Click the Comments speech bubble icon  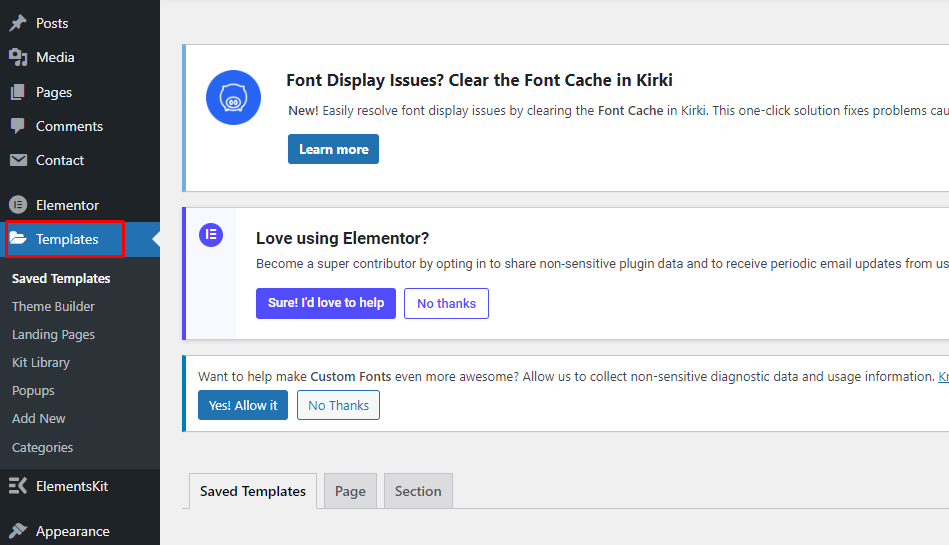tap(18, 126)
